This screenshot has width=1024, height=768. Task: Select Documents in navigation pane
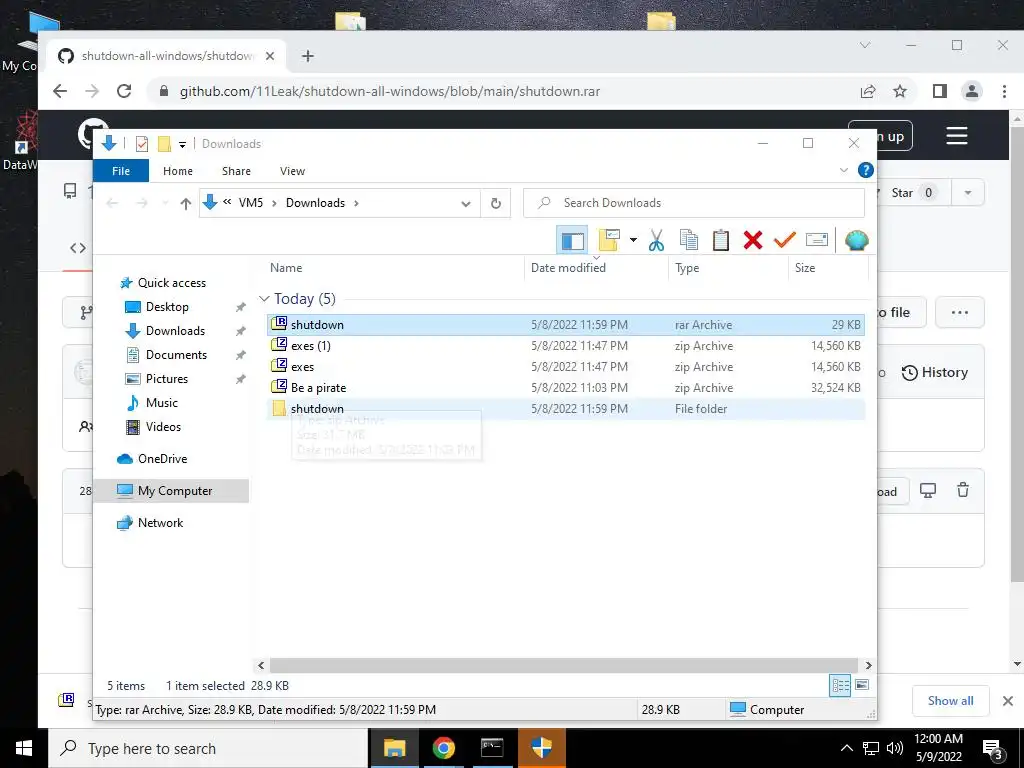click(176, 355)
